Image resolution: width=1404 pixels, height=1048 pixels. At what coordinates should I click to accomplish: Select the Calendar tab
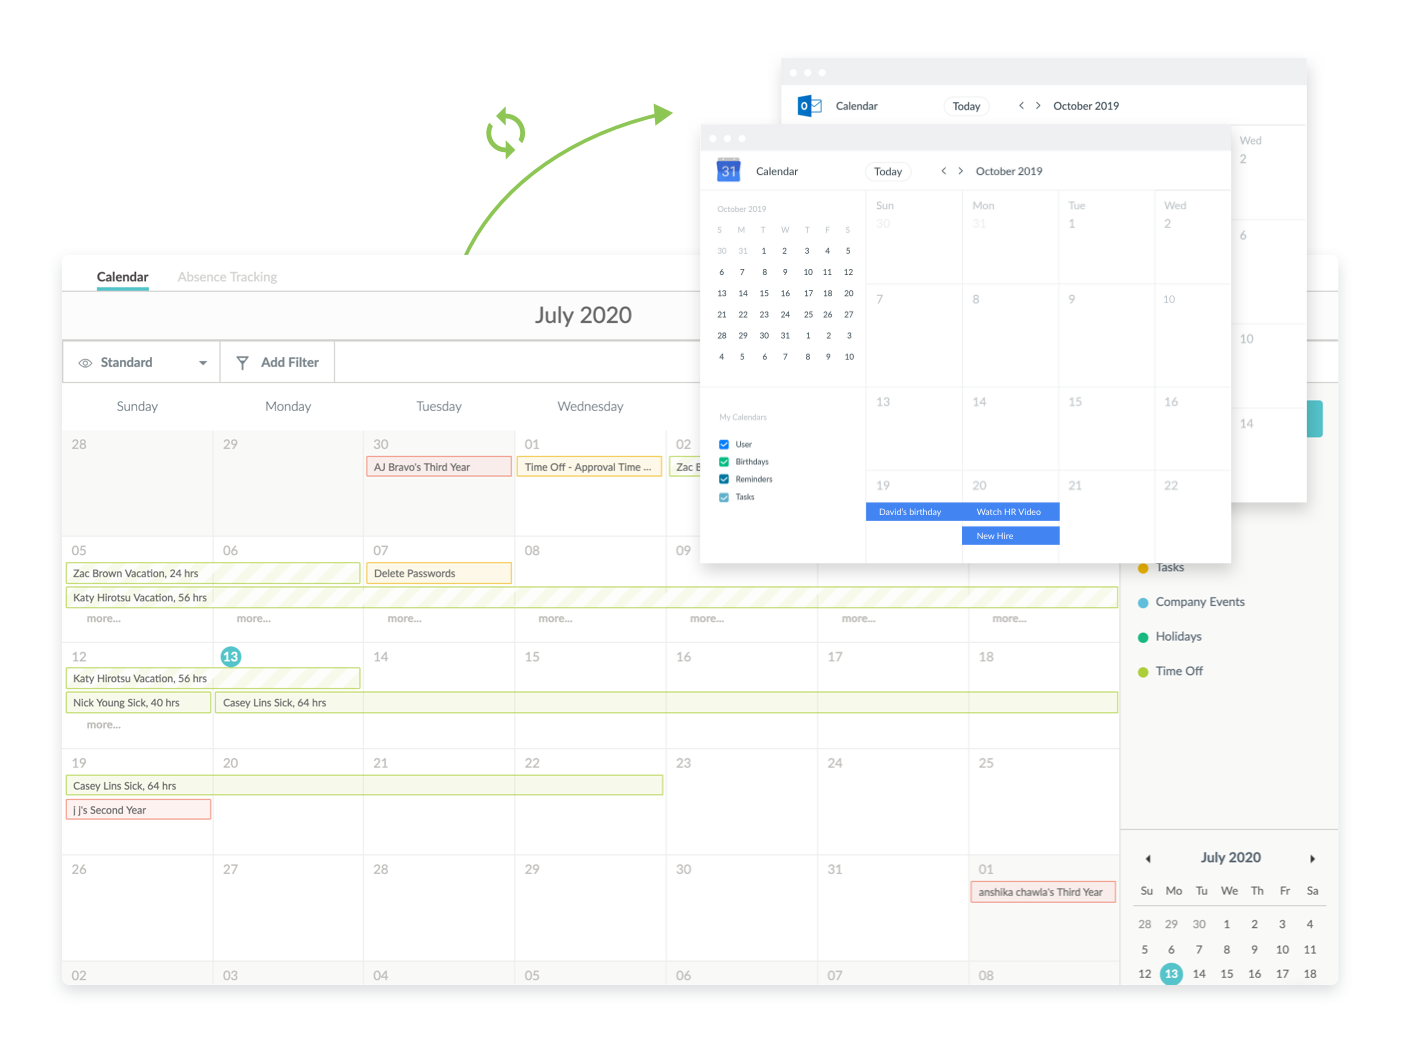click(x=122, y=277)
